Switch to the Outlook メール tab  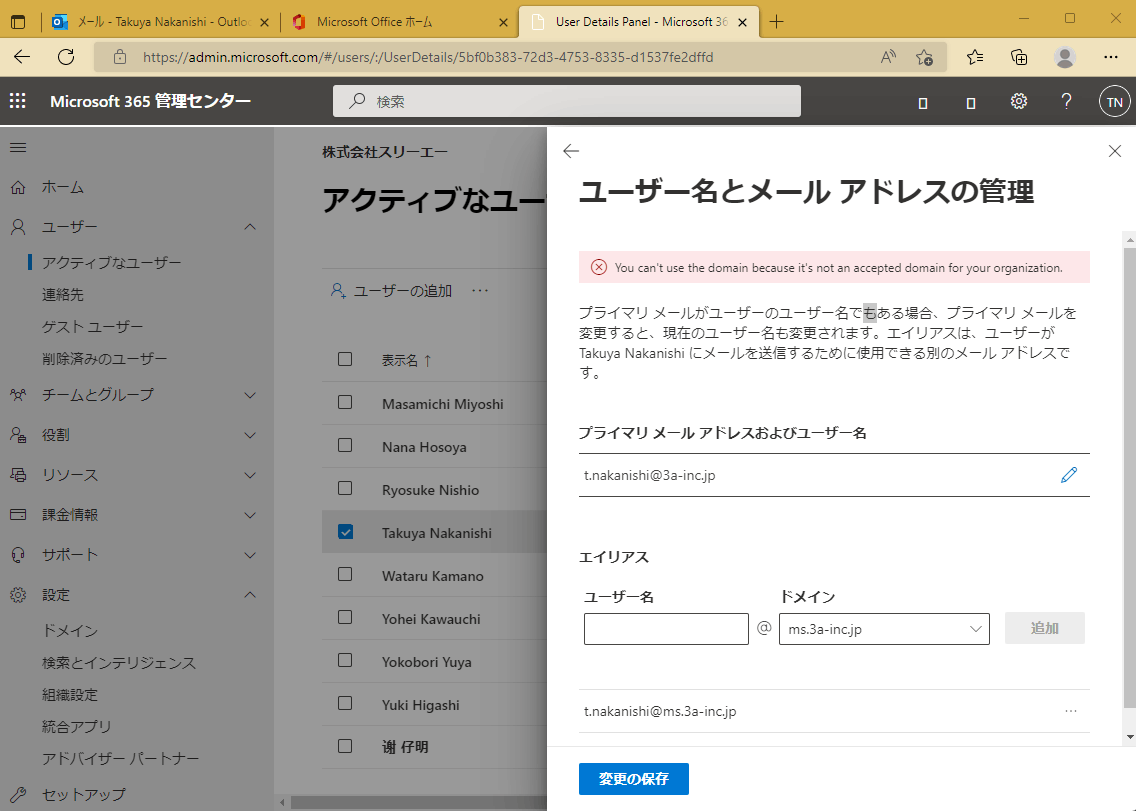[x=160, y=22]
